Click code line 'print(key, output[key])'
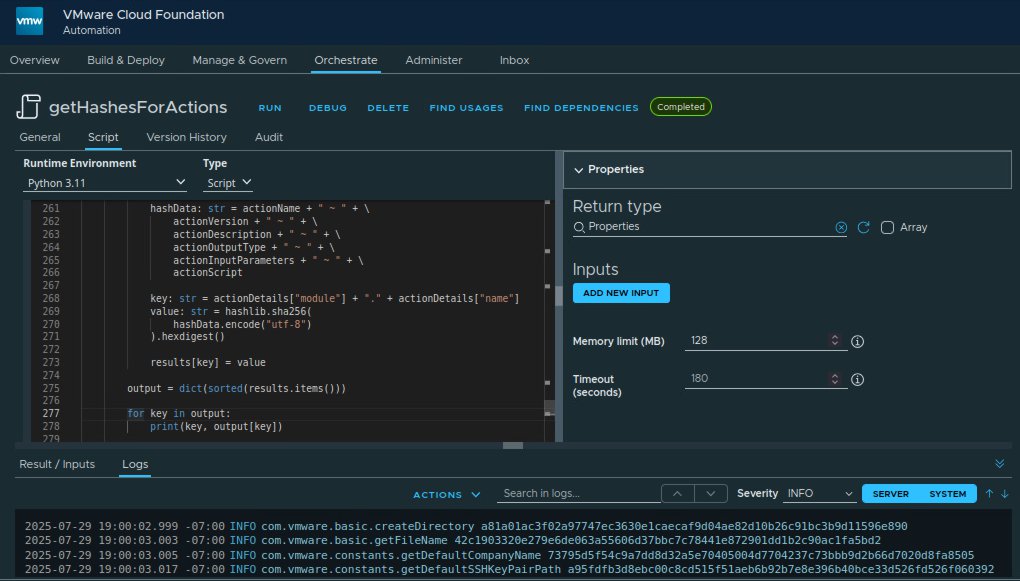The width and height of the screenshot is (1020, 581). coord(216,426)
